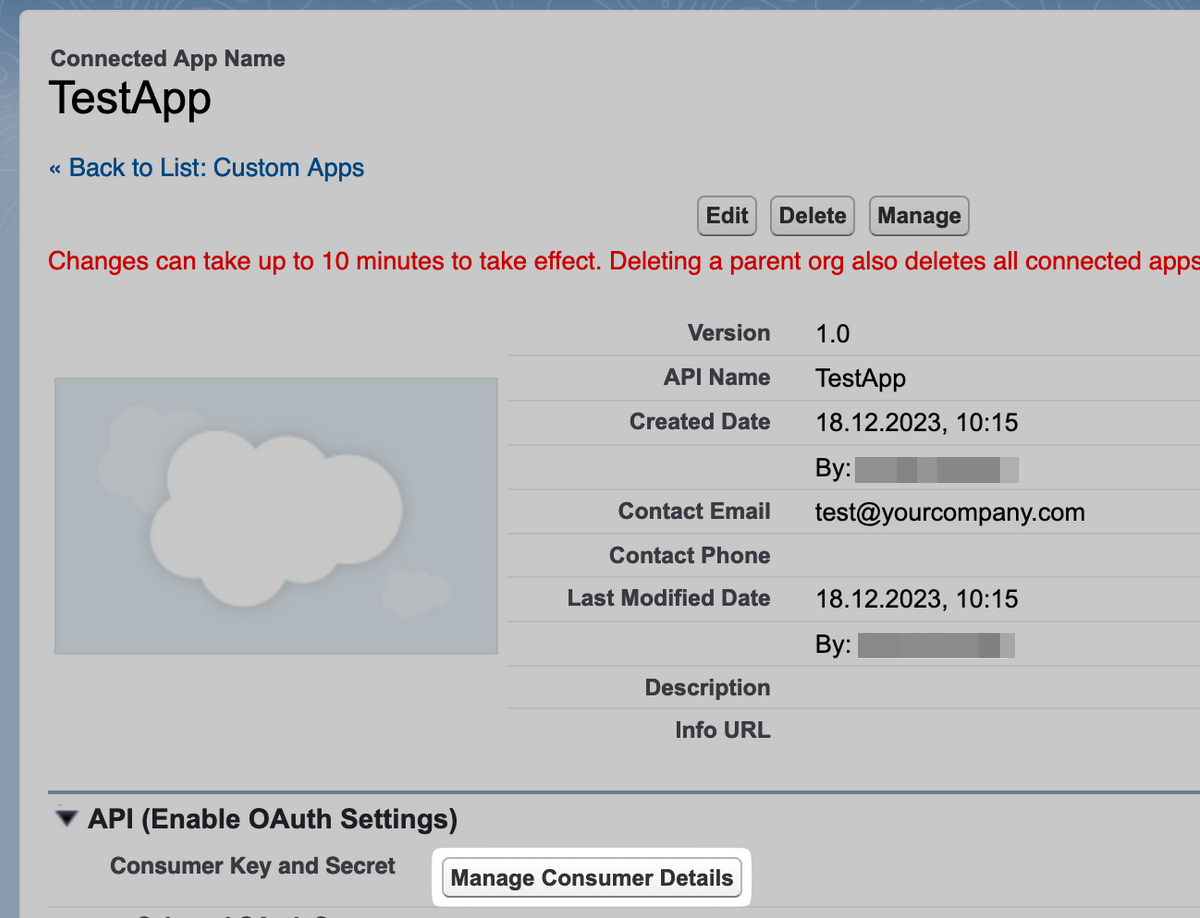Click the API Name value TestApp

(x=861, y=379)
